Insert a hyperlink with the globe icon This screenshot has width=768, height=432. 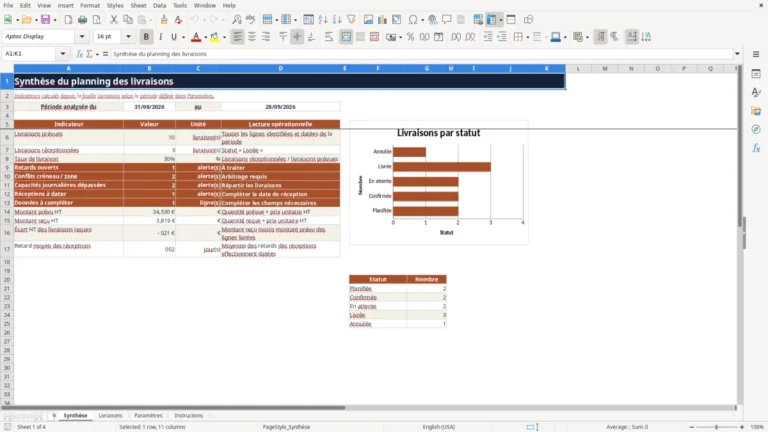point(432,20)
